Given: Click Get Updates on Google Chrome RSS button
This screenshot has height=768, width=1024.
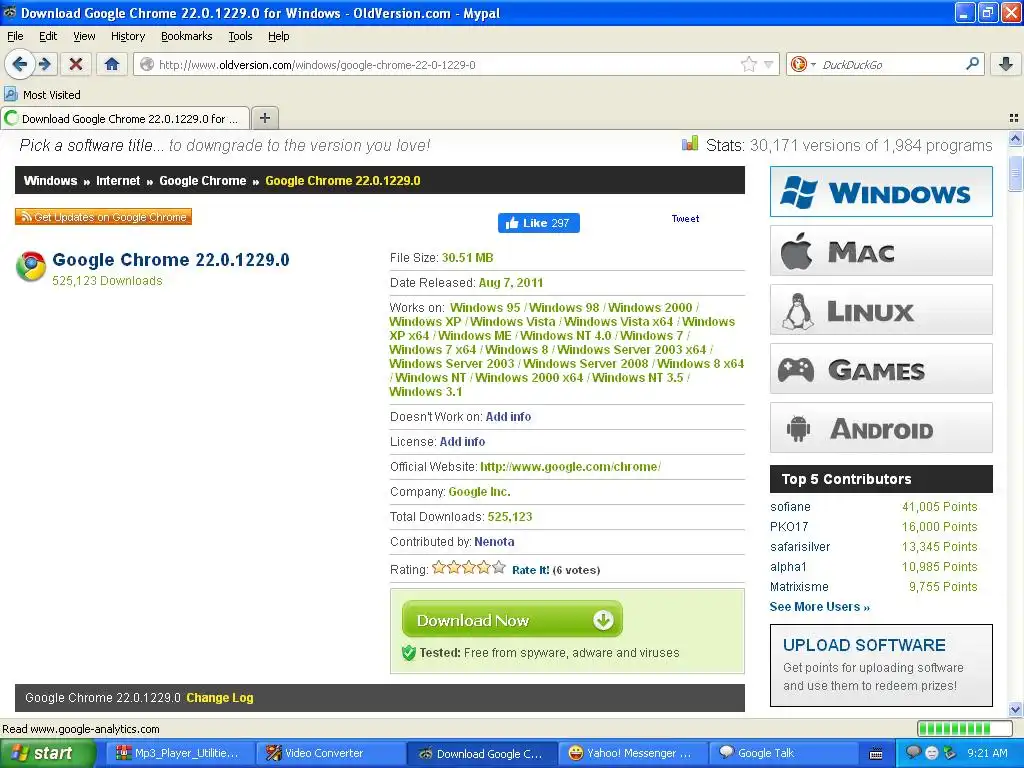Looking at the screenshot, I should (x=103, y=217).
